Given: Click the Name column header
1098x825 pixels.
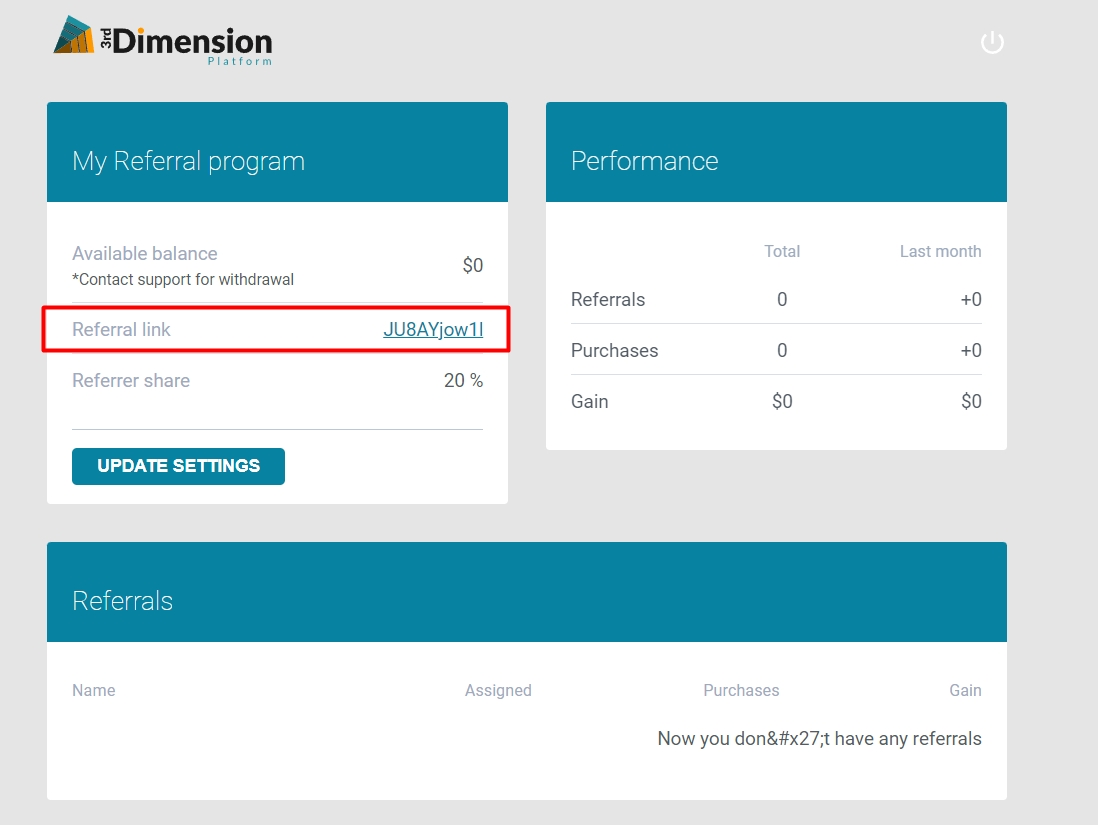Looking at the screenshot, I should pos(93,691).
